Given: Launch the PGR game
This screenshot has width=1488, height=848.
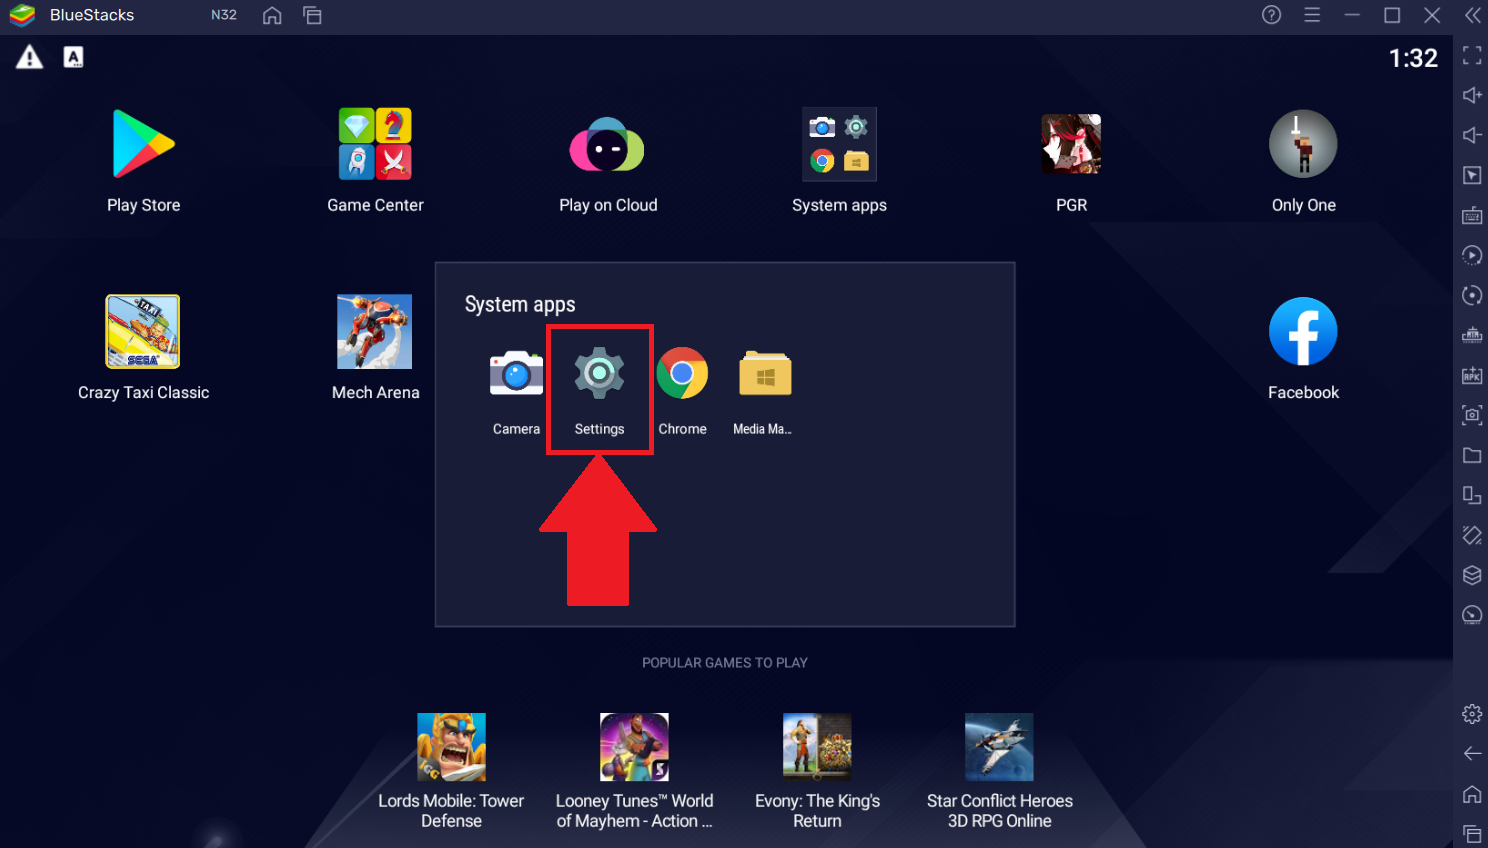Looking at the screenshot, I should coord(1071,144).
